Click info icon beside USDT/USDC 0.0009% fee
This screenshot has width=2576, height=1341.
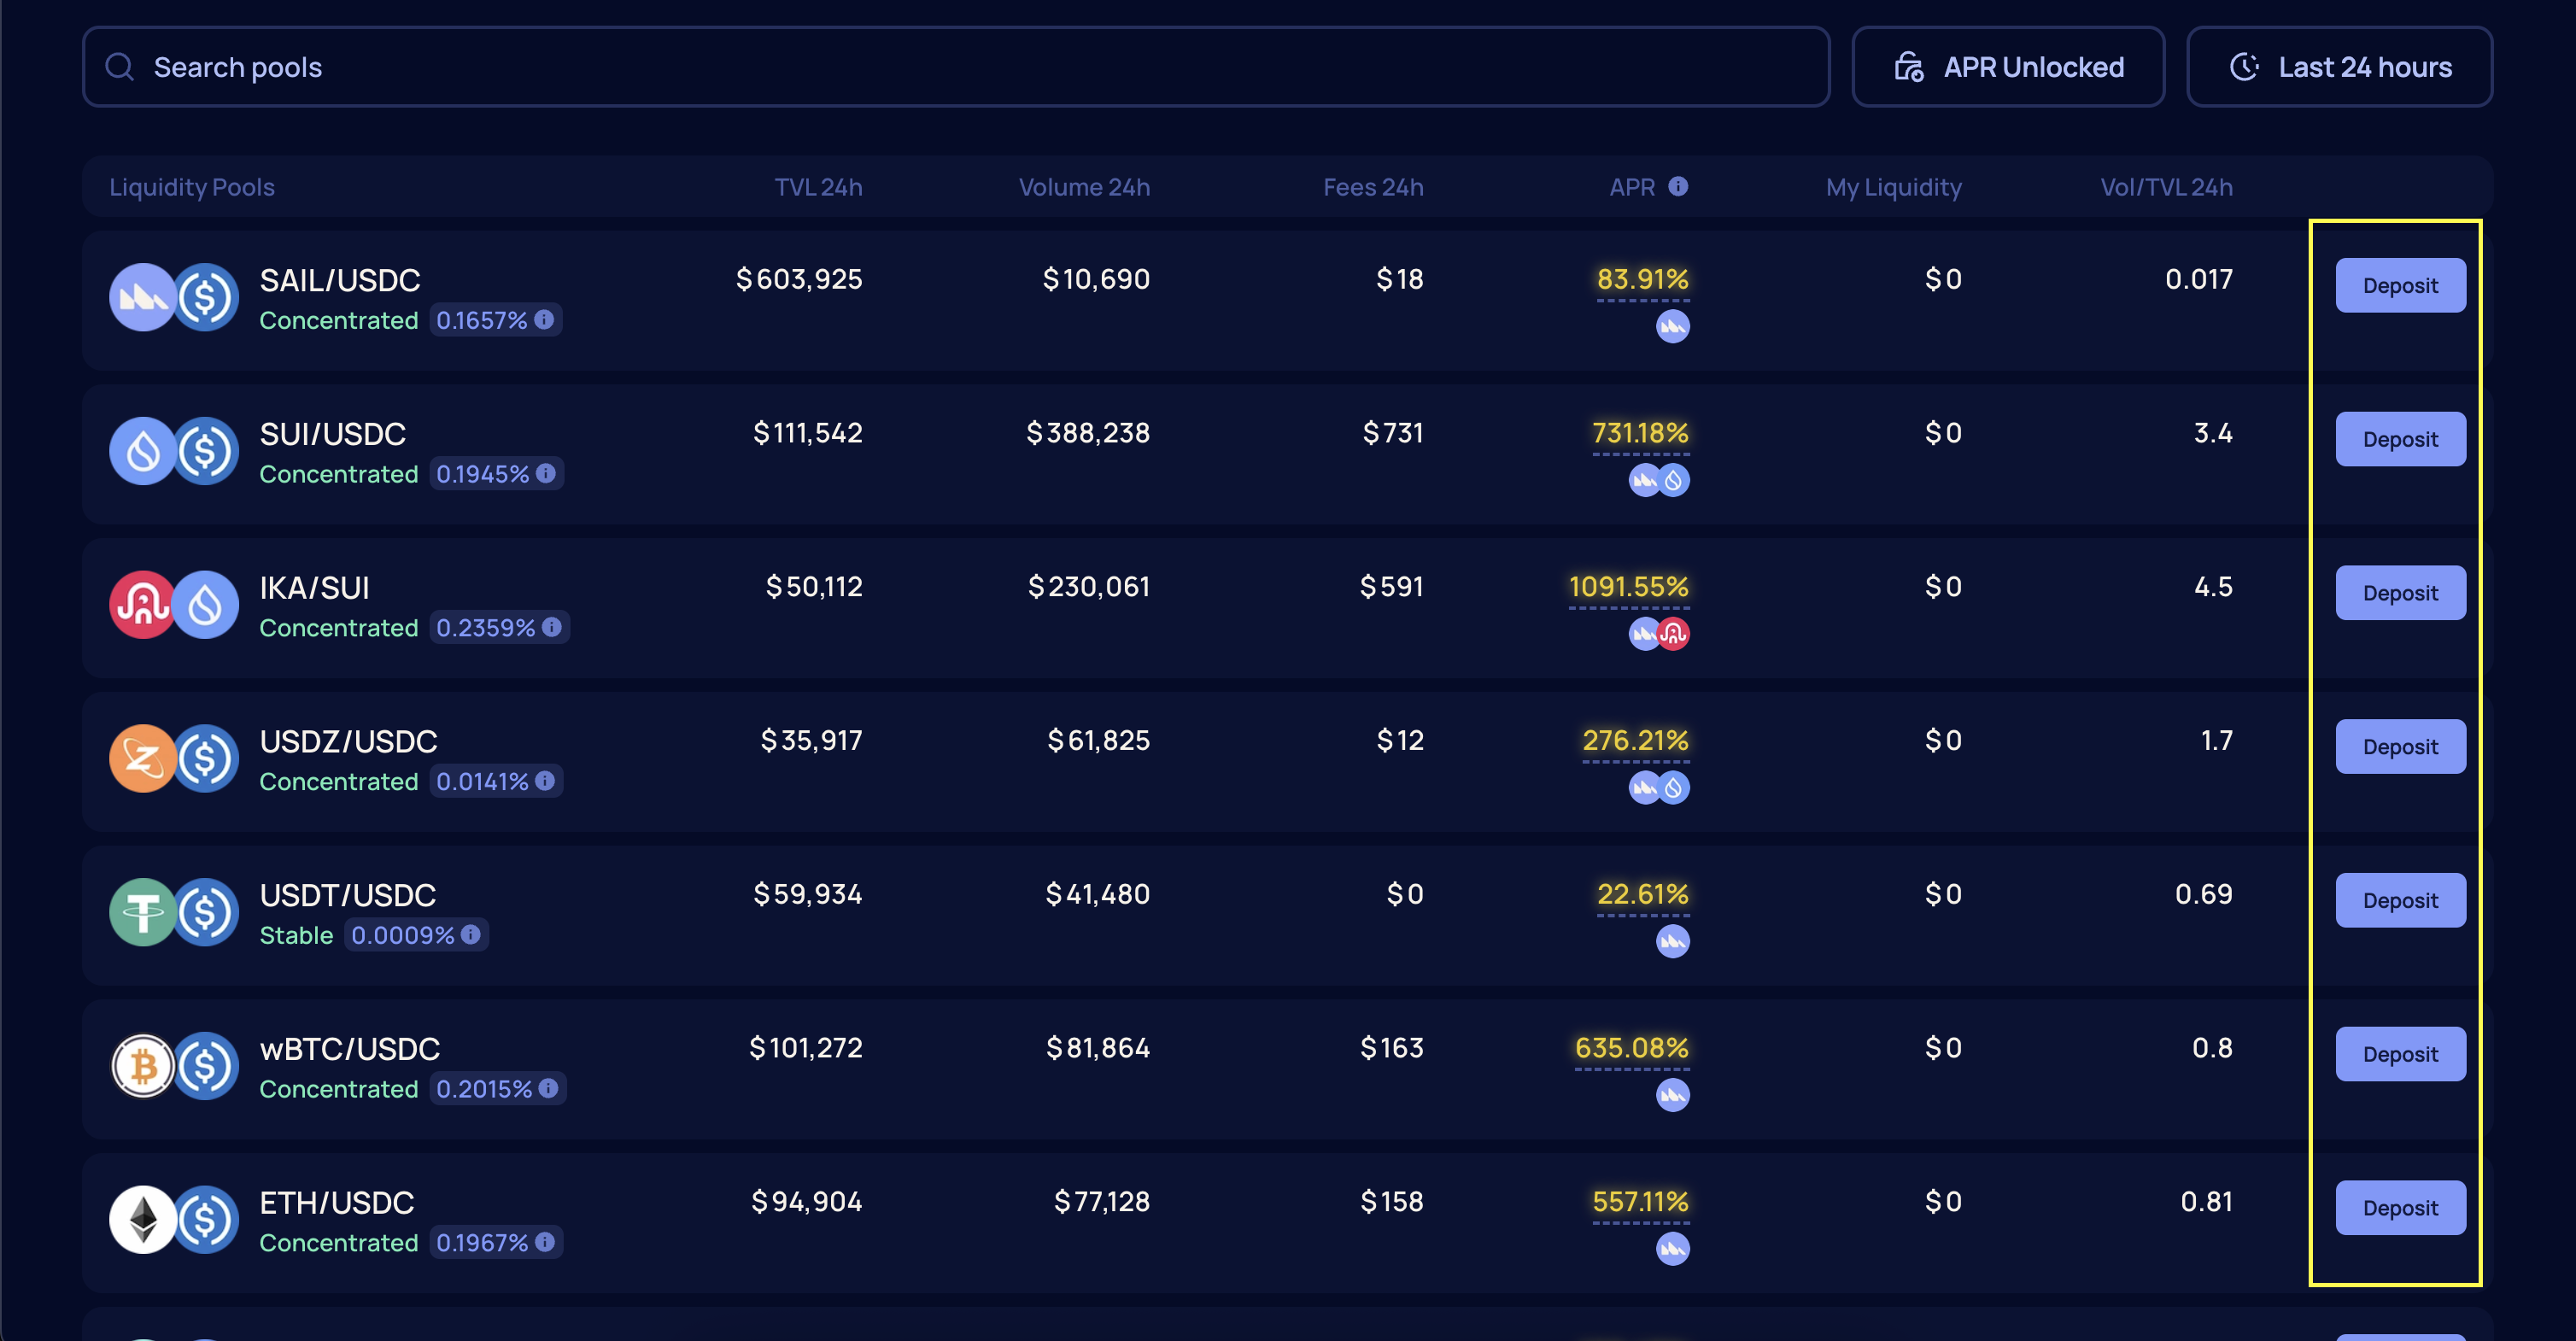471,934
